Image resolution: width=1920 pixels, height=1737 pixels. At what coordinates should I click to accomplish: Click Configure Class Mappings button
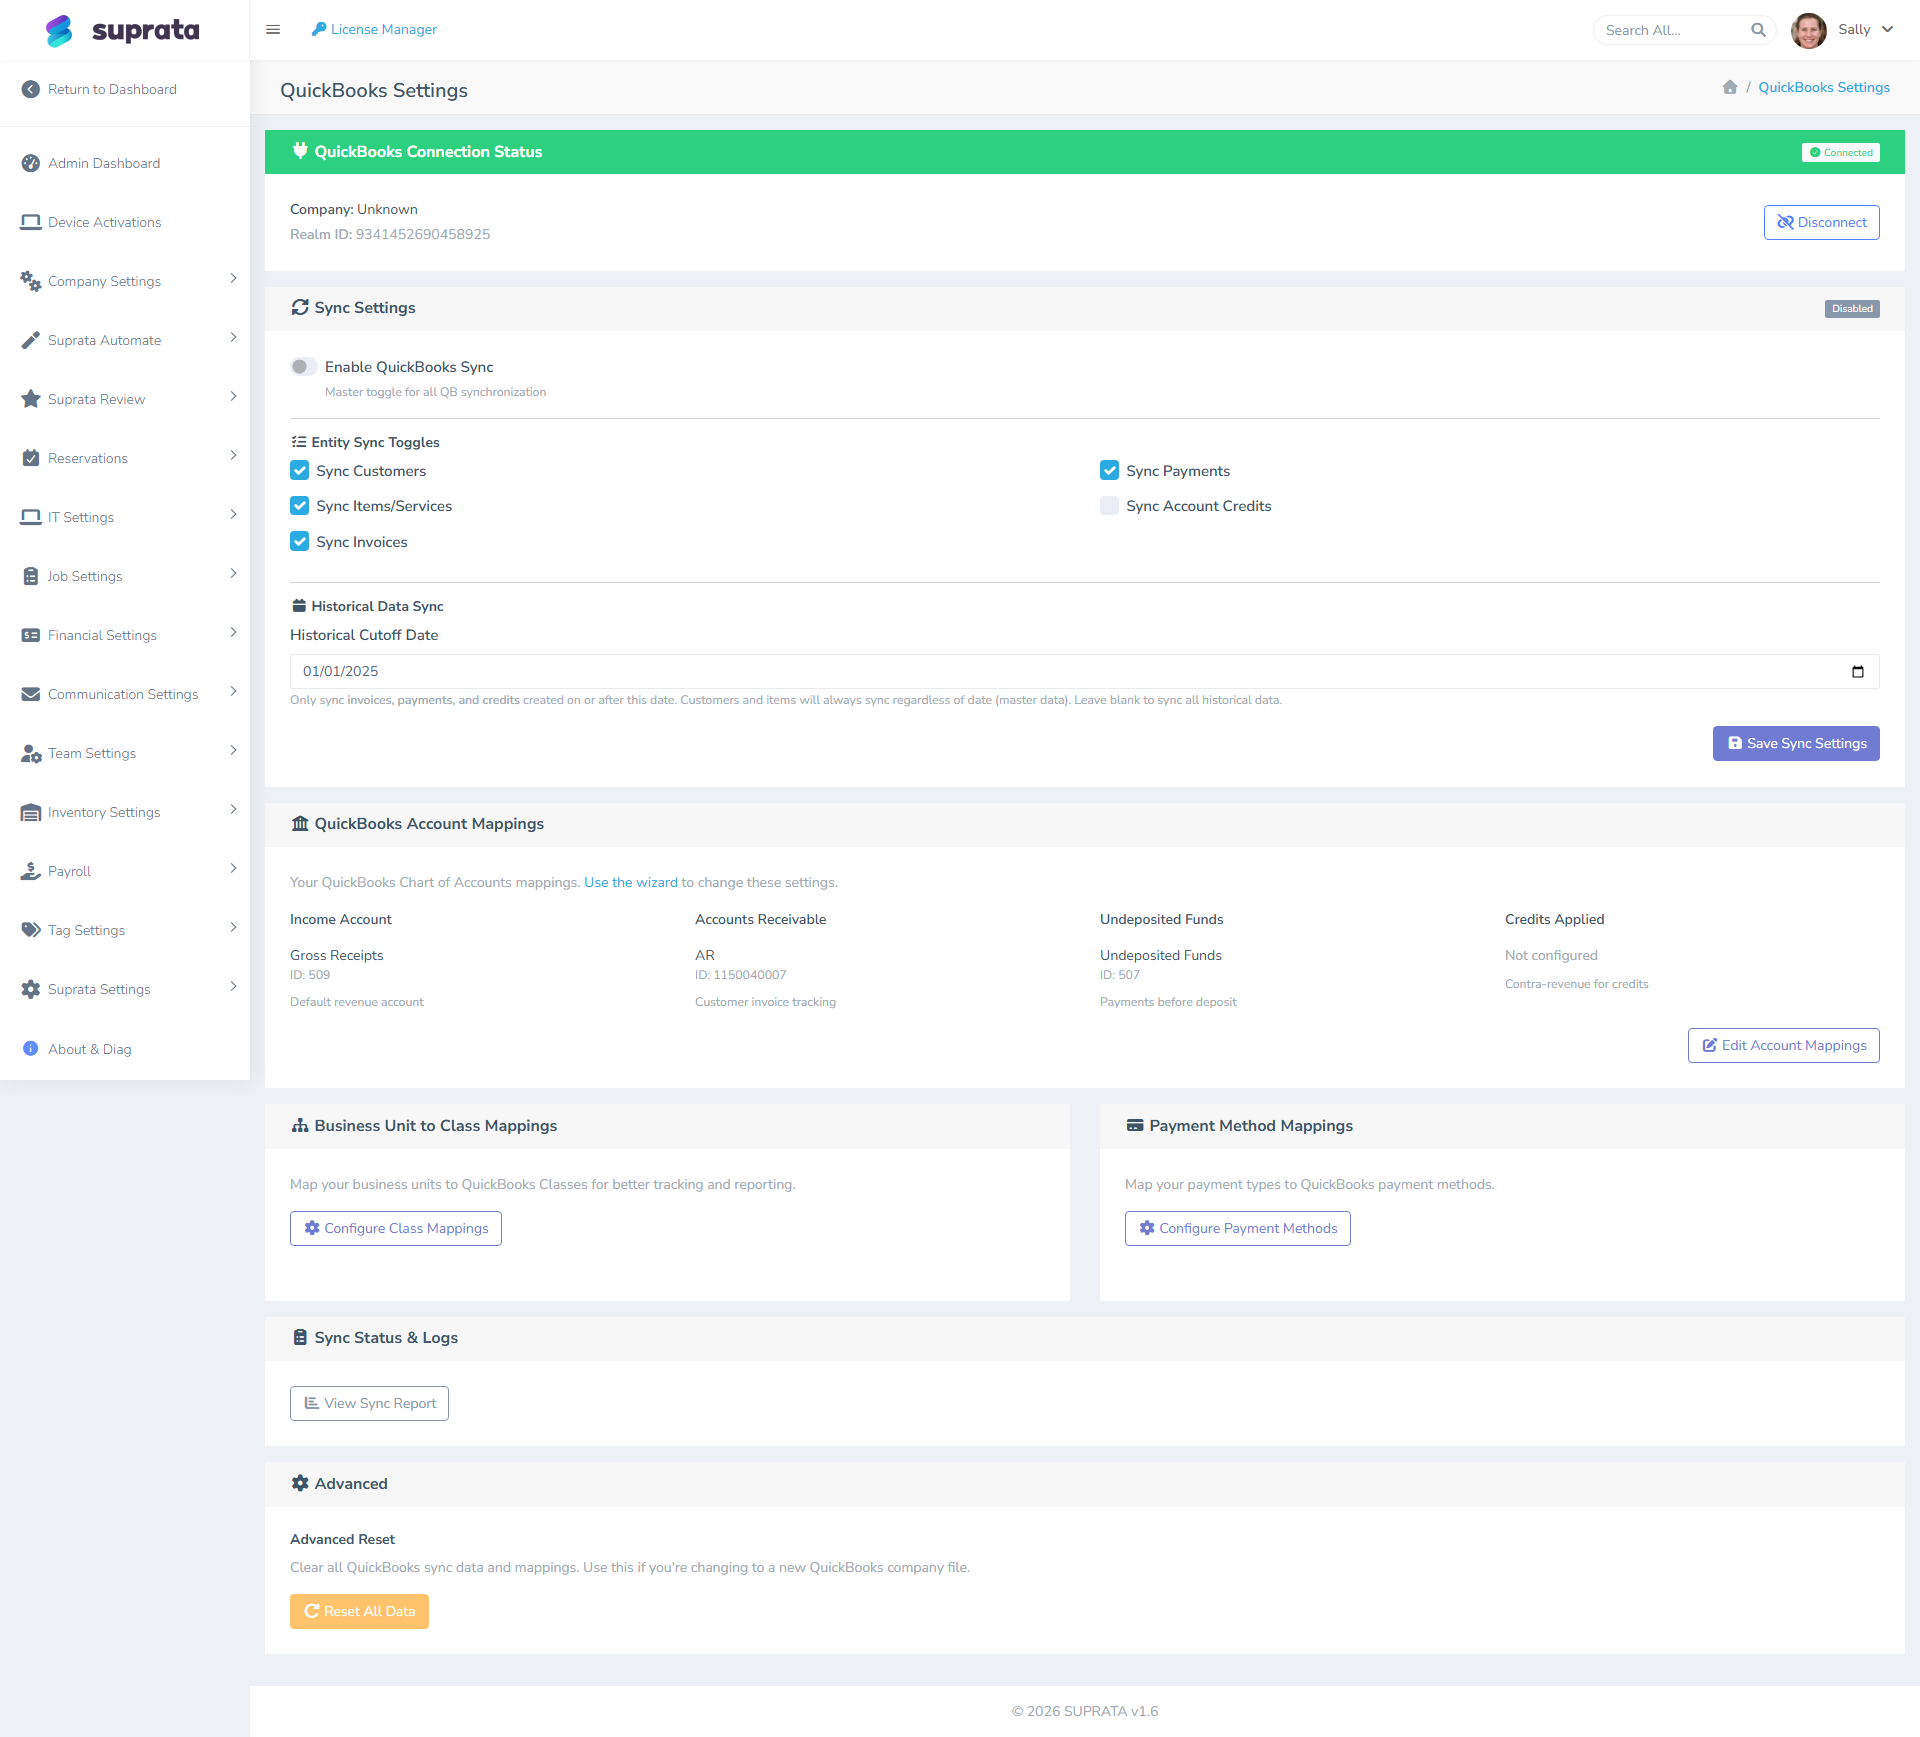click(x=396, y=1228)
